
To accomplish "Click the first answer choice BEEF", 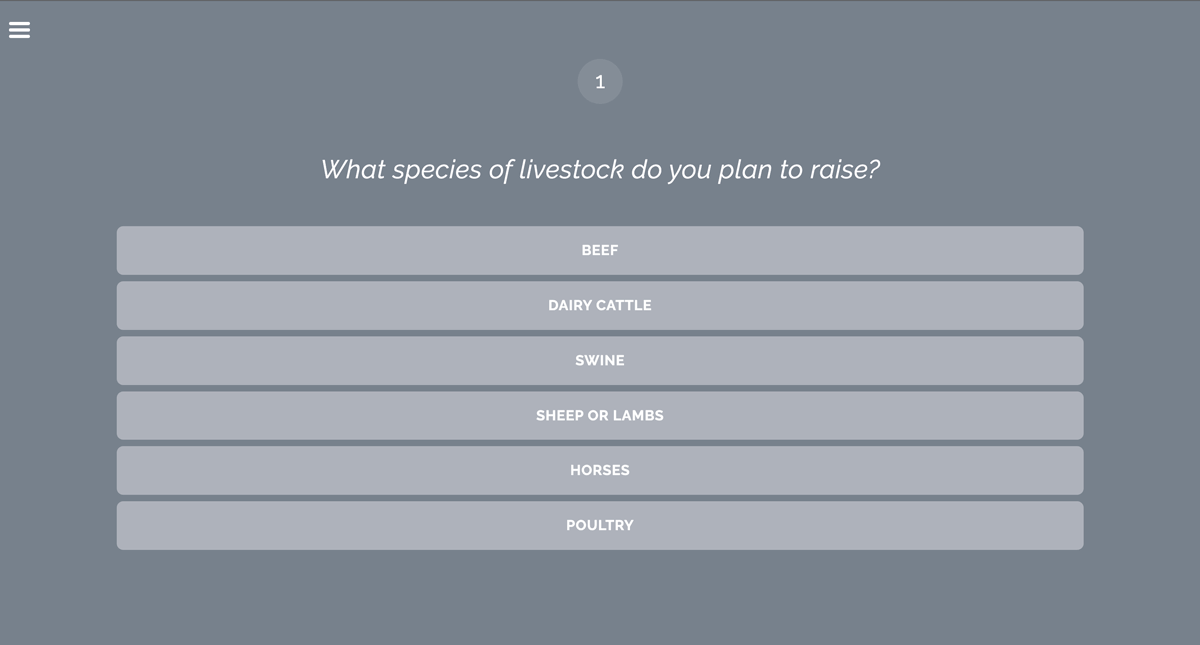I will click(600, 250).
